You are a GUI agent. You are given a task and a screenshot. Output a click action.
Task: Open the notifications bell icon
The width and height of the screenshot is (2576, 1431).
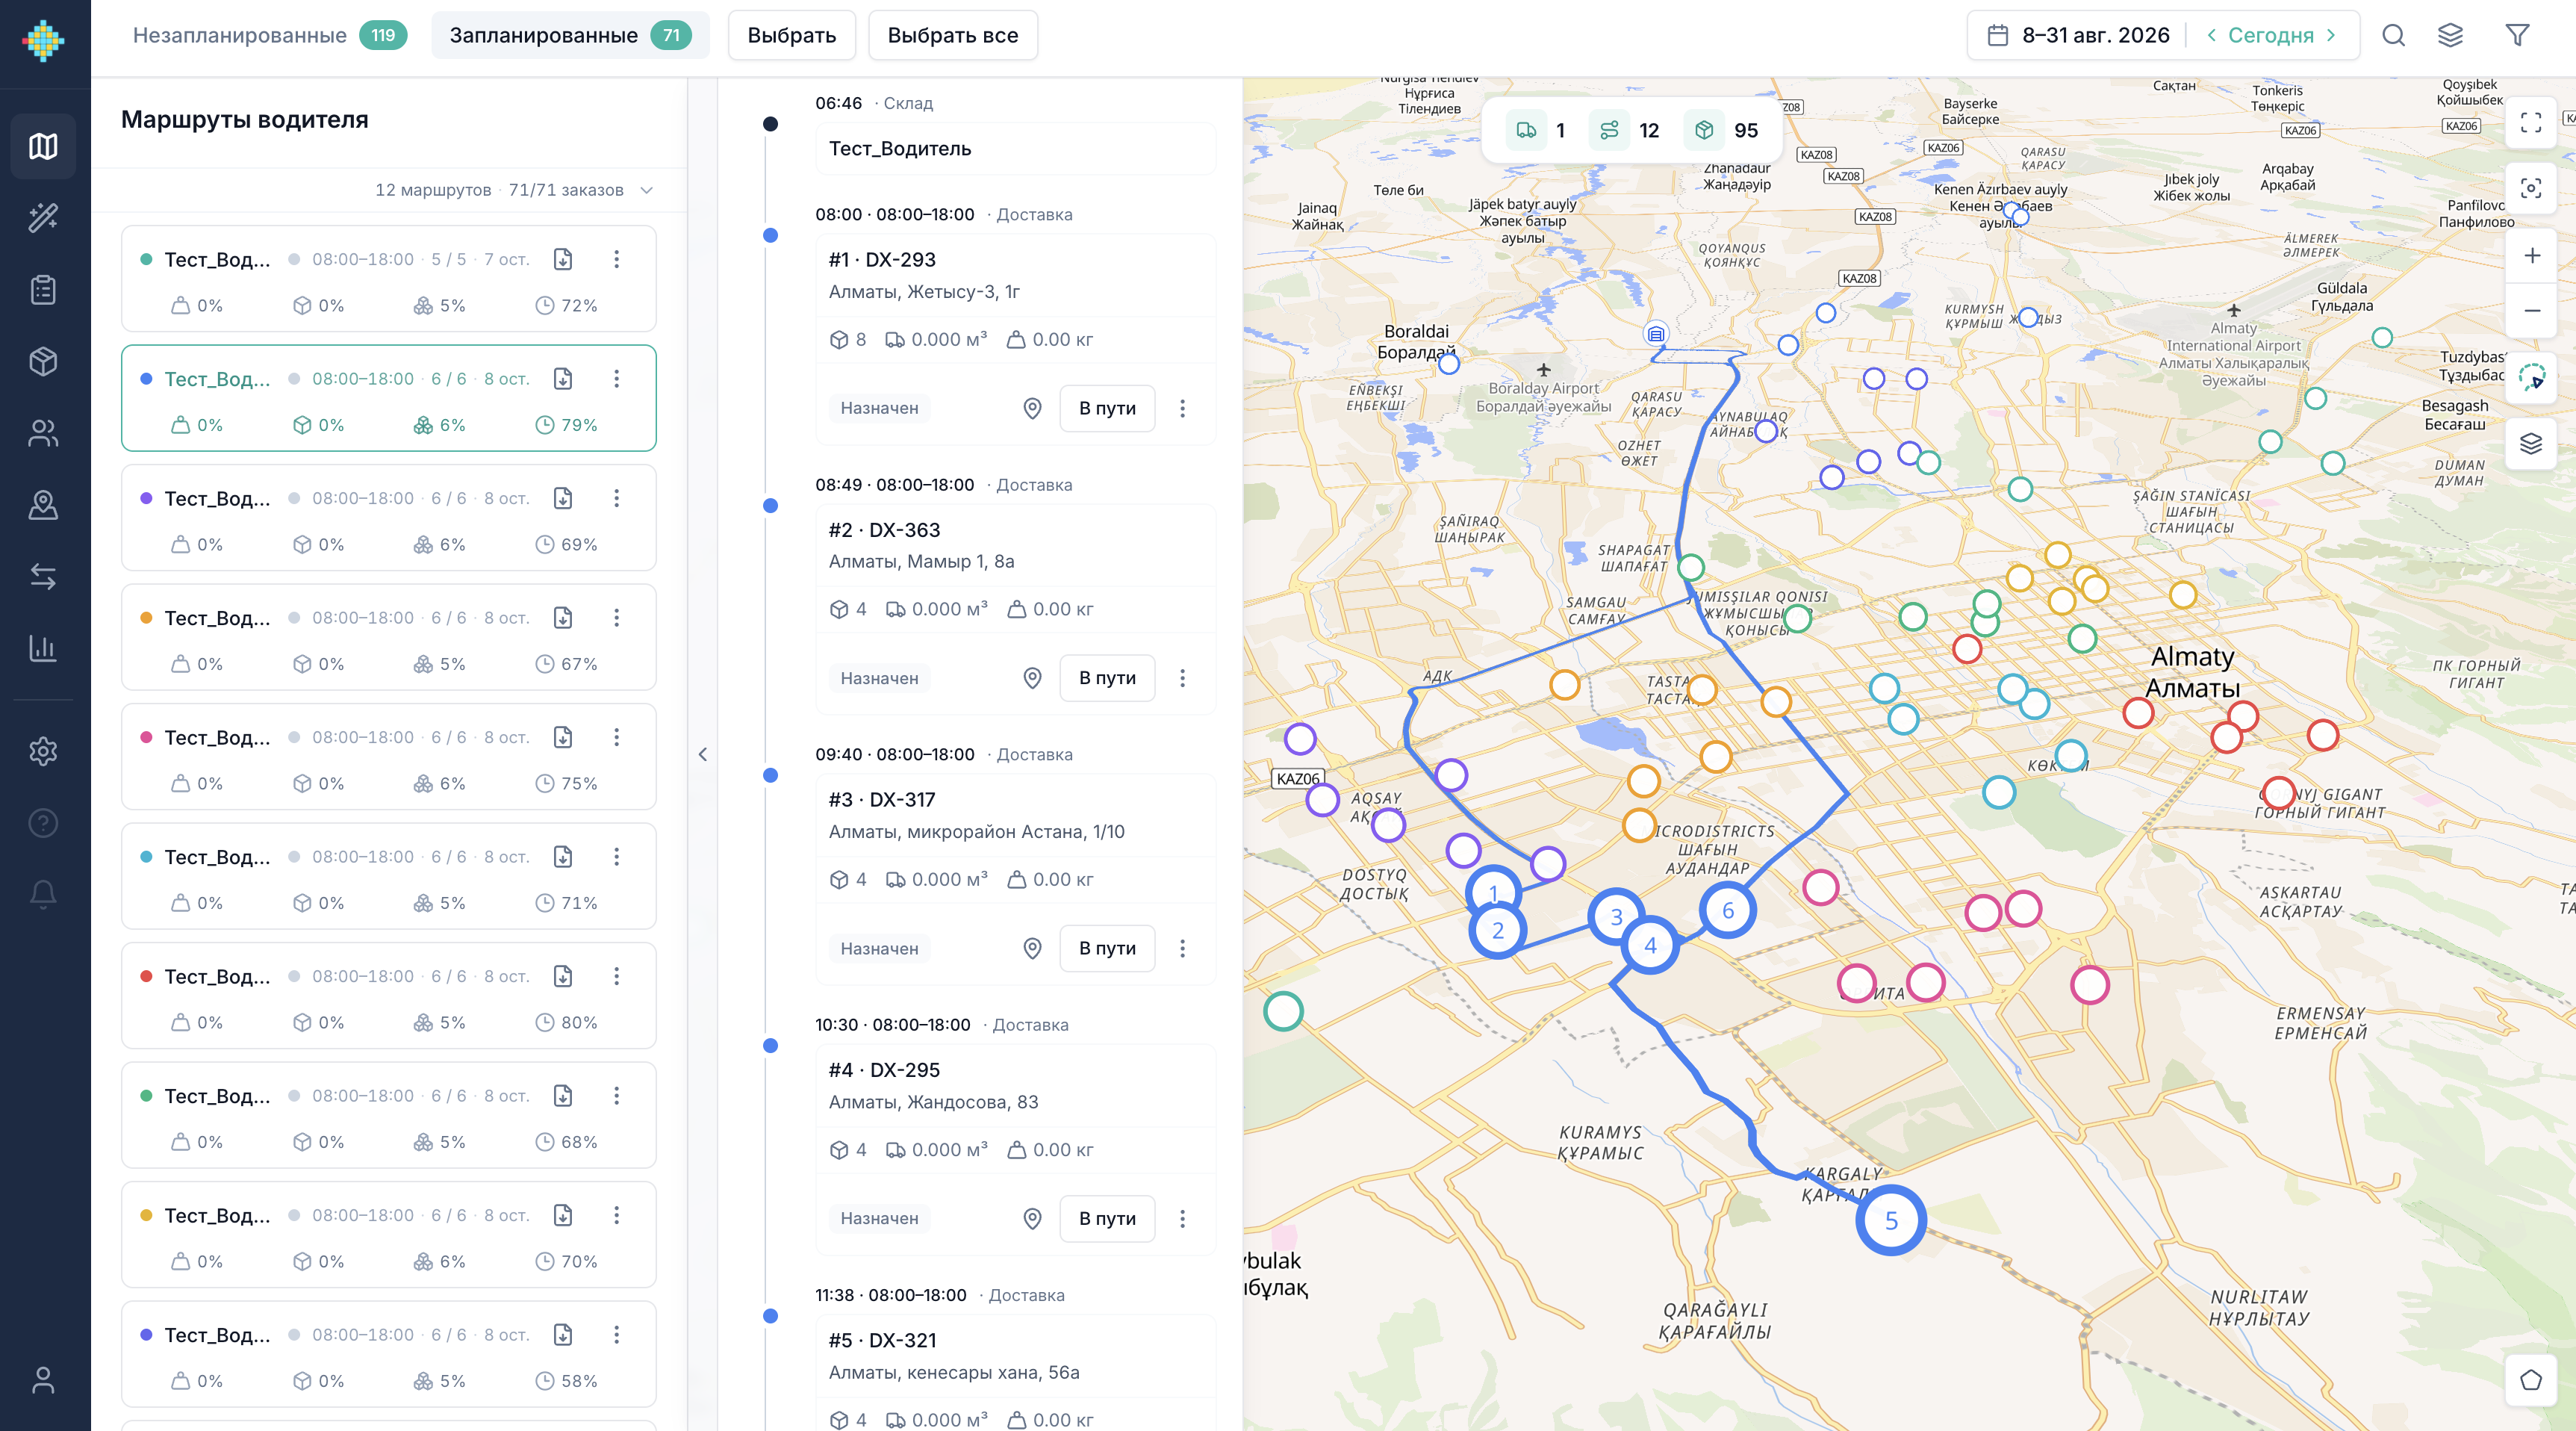click(43, 894)
